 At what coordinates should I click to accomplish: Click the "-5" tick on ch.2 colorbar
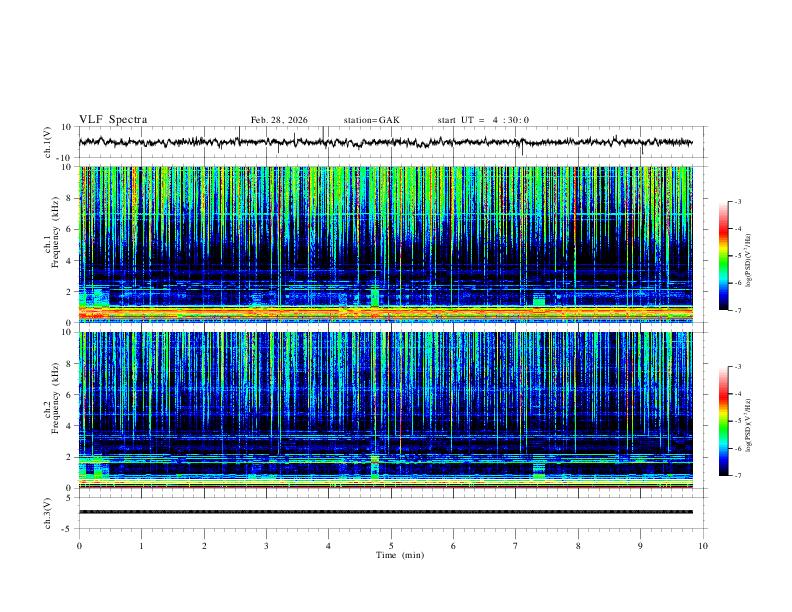coord(738,421)
